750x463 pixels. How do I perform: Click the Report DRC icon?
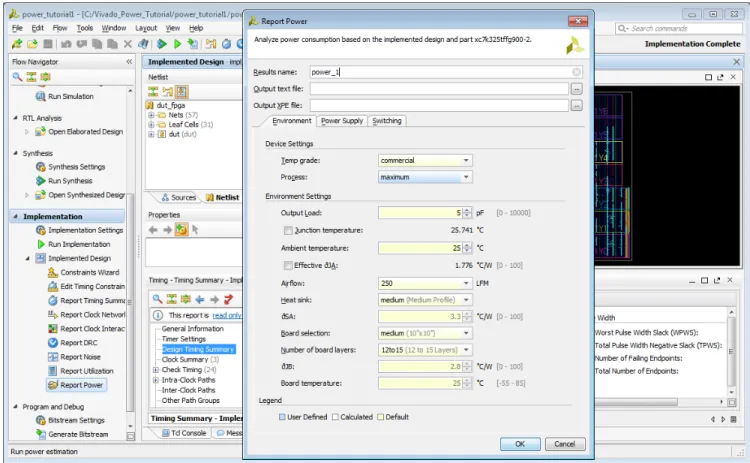[53, 343]
